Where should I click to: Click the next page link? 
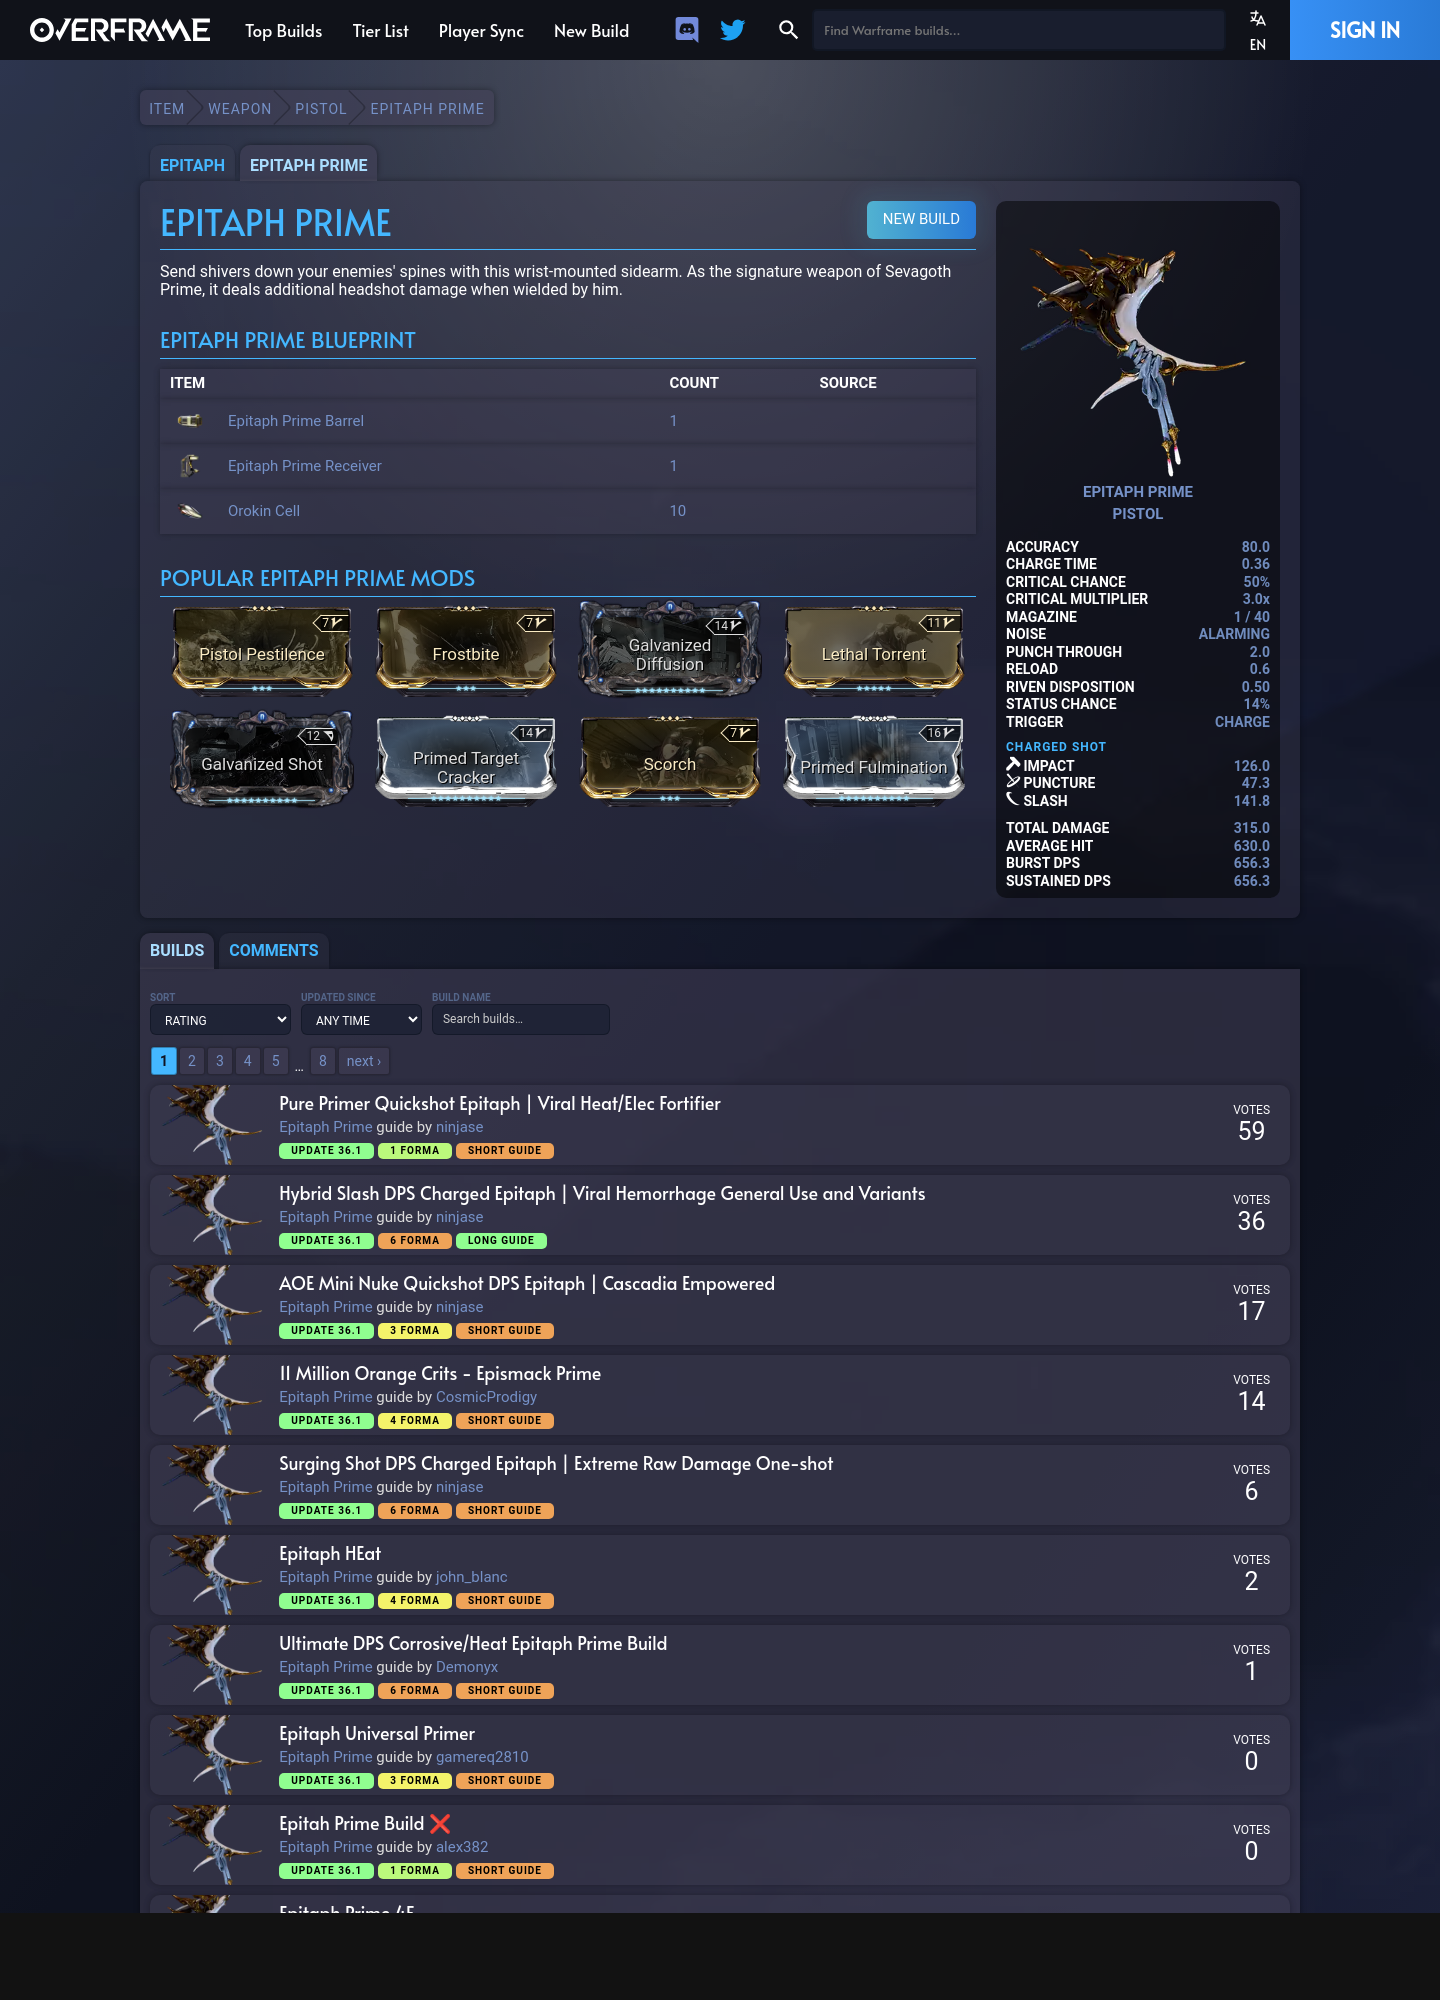pyautogui.click(x=364, y=1061)
